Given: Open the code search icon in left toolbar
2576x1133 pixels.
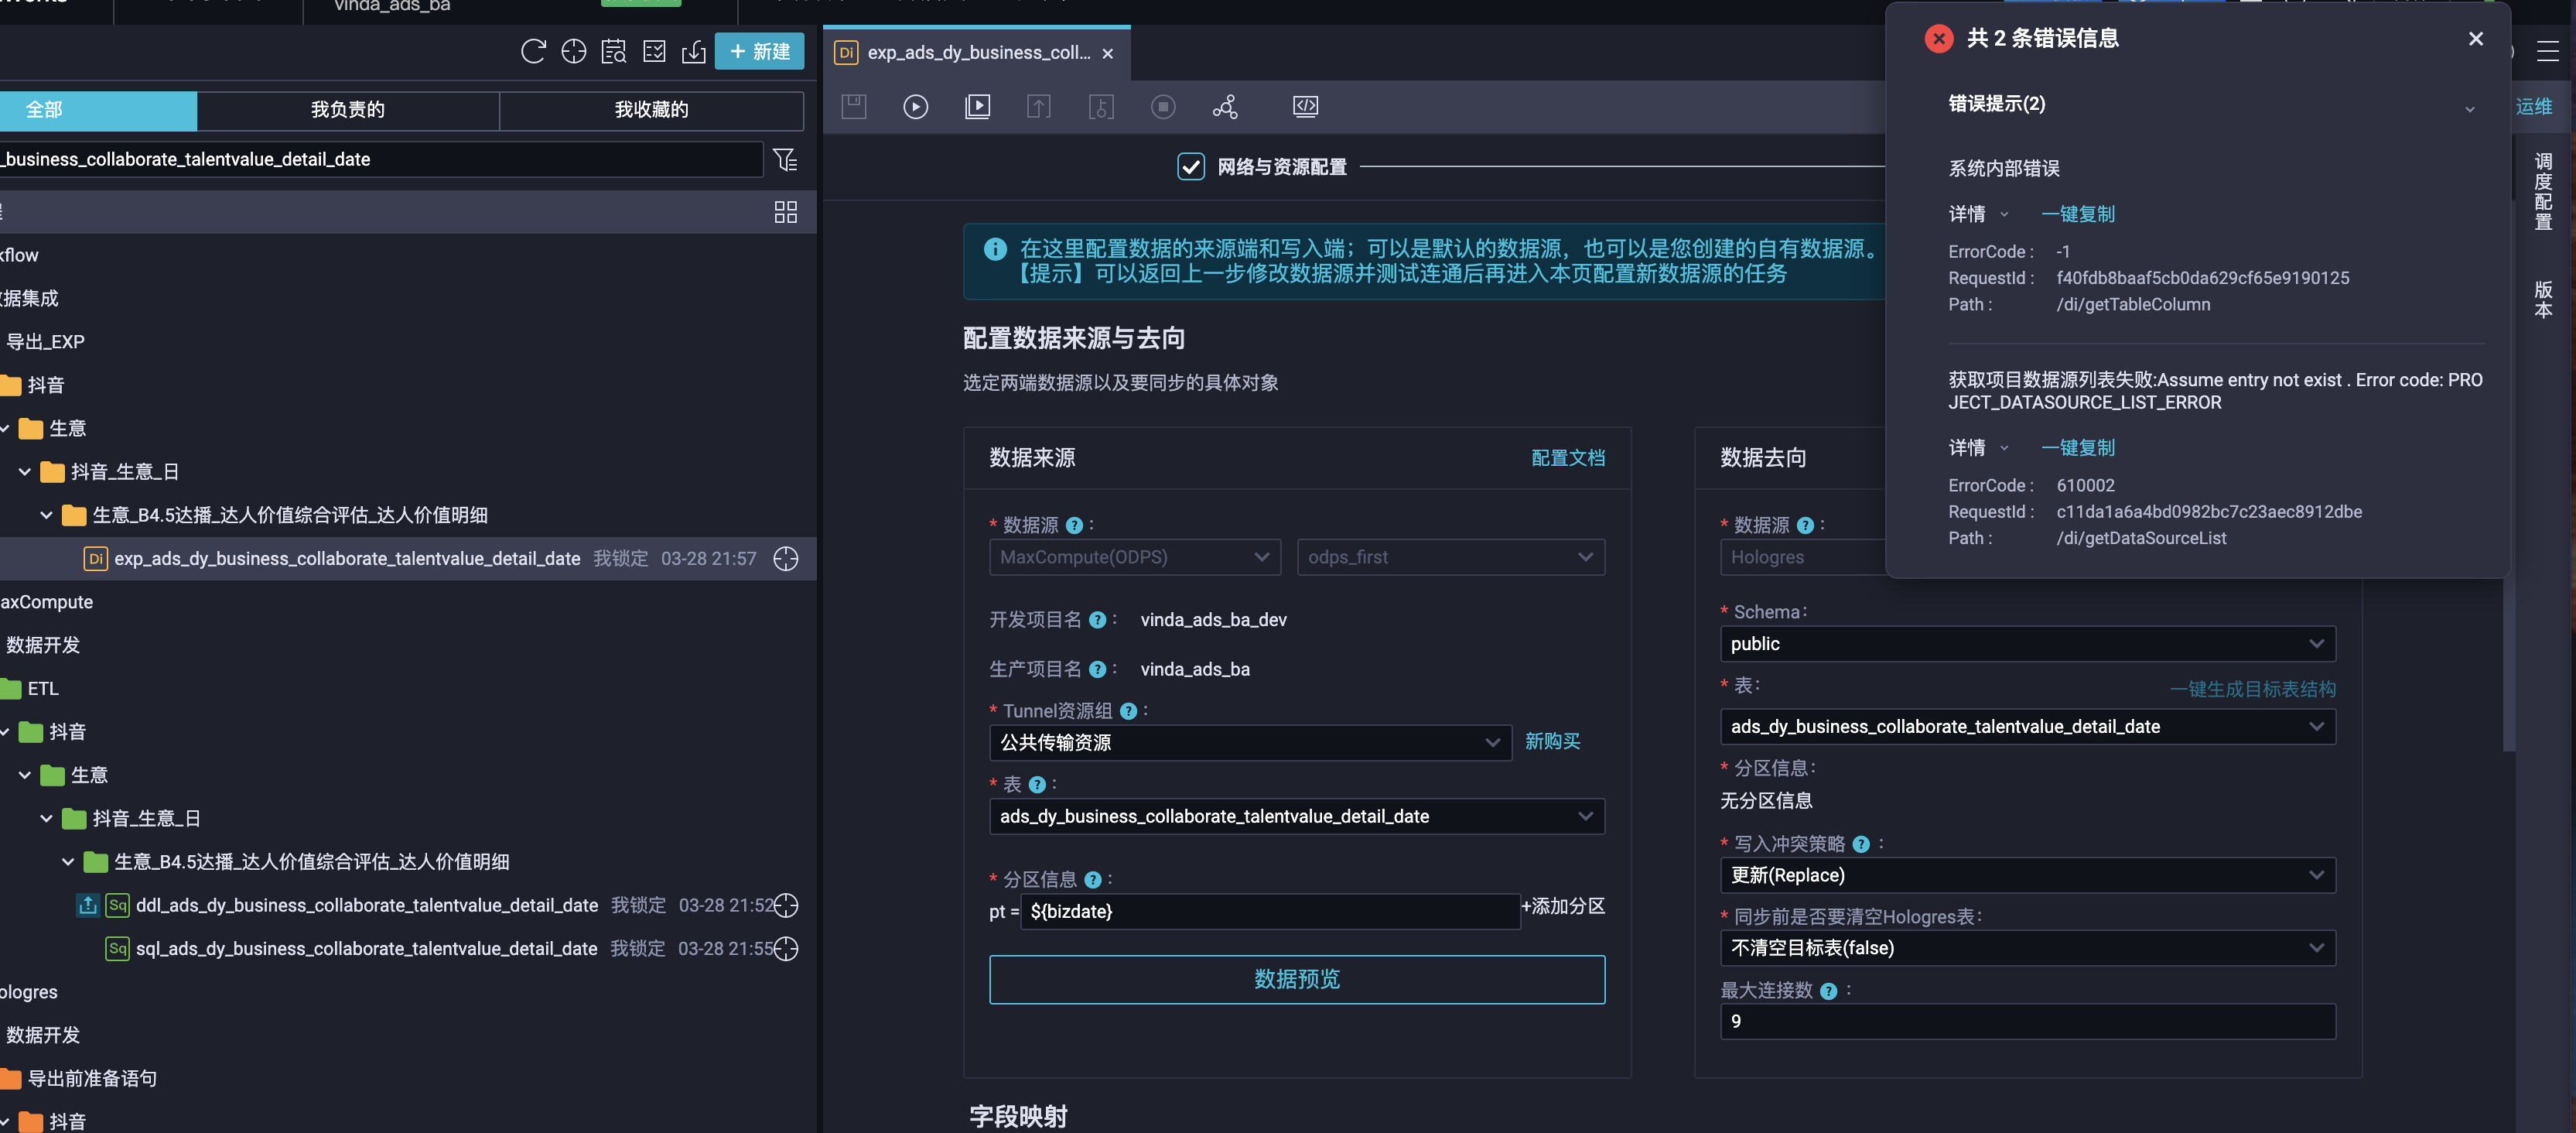Looking at the screenshot, I should click(614, 52).
